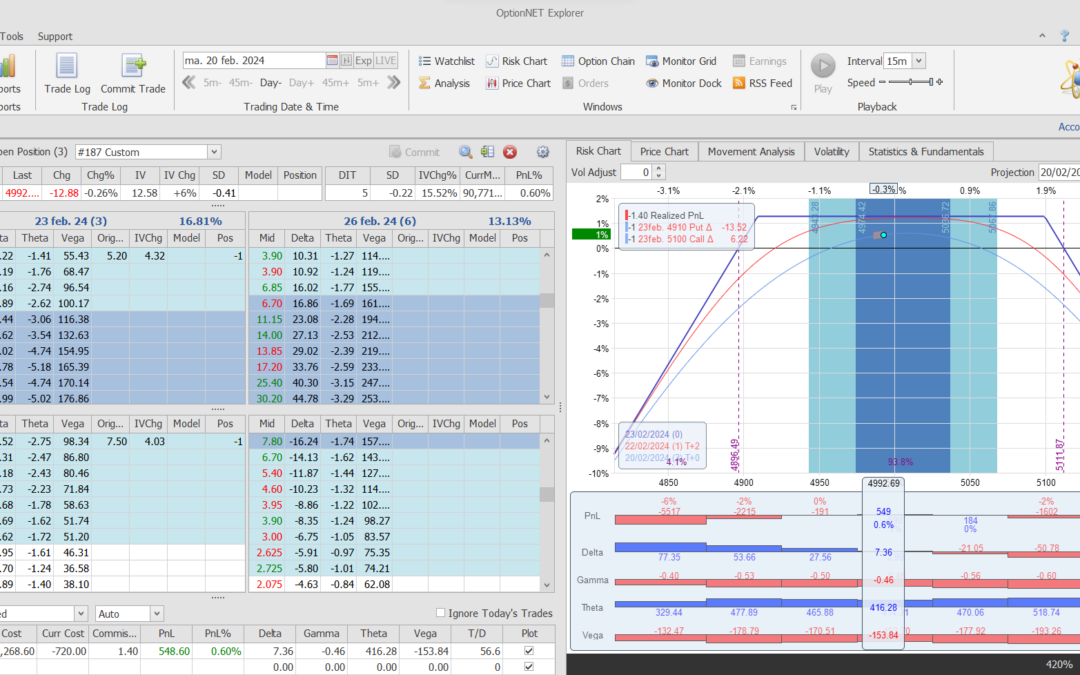Step back one day with Day- button

pyautogui.click(x=271, y=83)
